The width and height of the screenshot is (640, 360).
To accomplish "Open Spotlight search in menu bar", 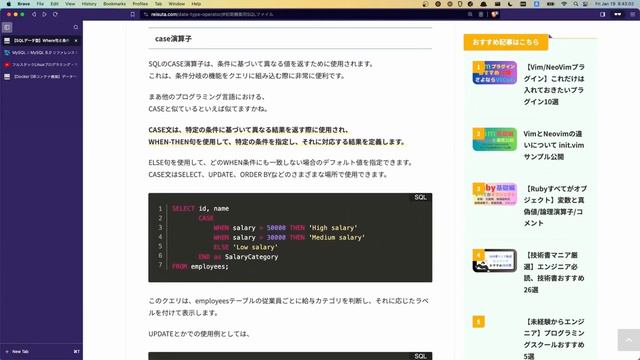I will (x=576, y=4).
